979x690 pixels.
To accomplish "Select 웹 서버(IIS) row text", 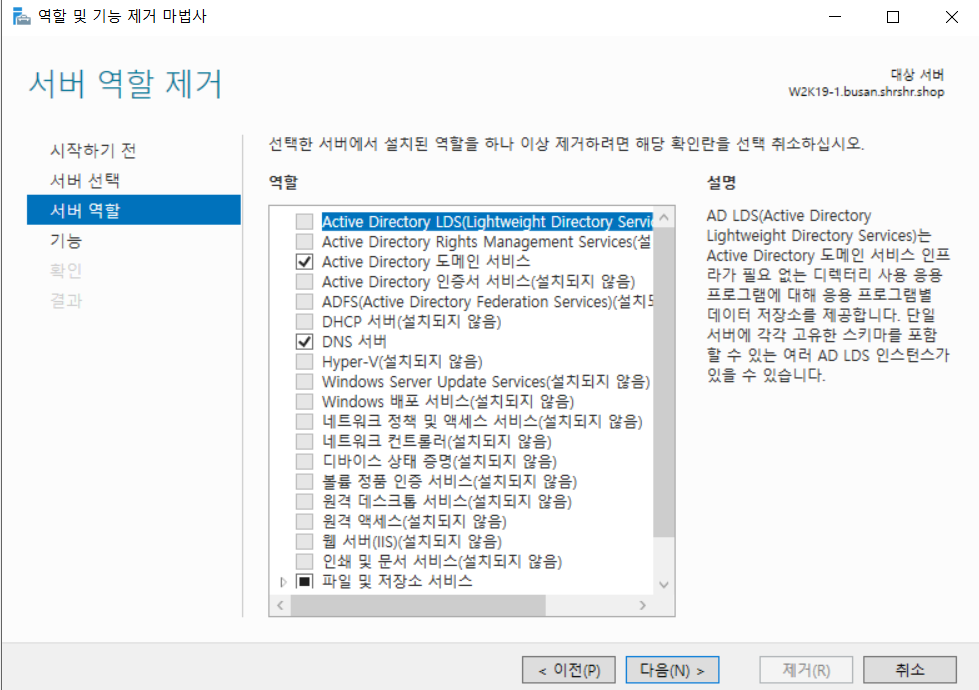I will pos(412,541).
